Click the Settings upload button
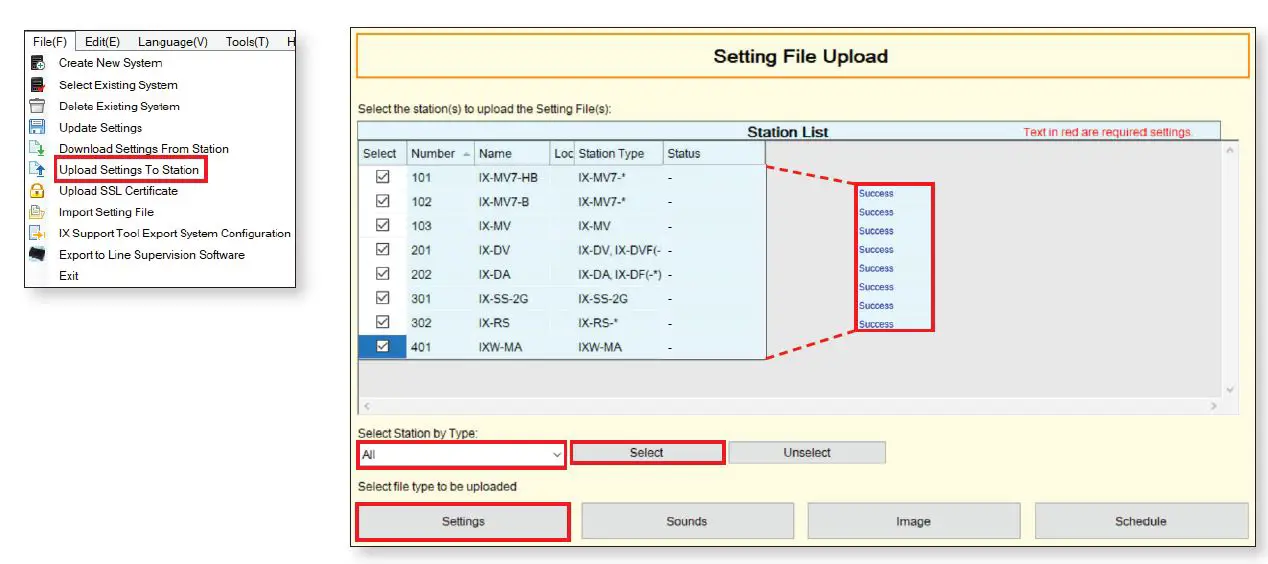The width and height of the screenshot is (1268, 564). click(463, 521)
